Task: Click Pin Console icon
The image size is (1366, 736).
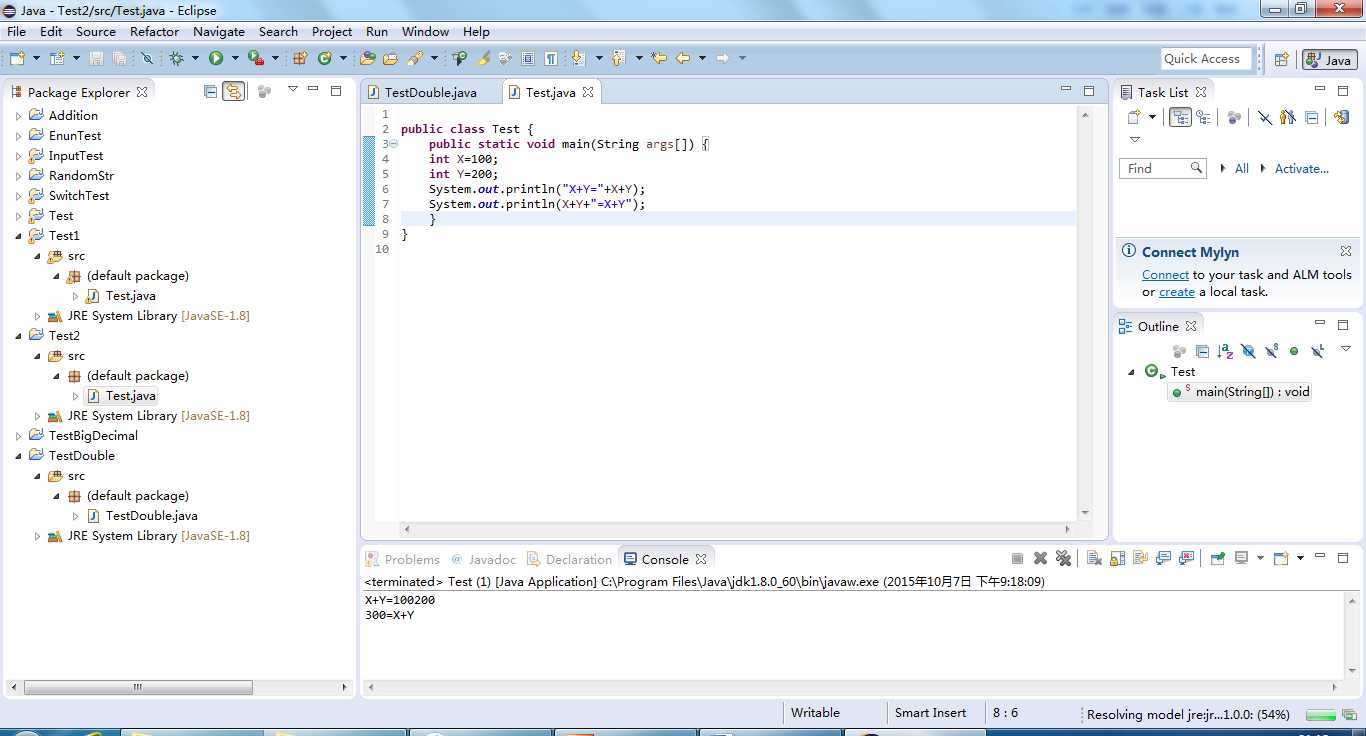Action: tap(1217, 558)
